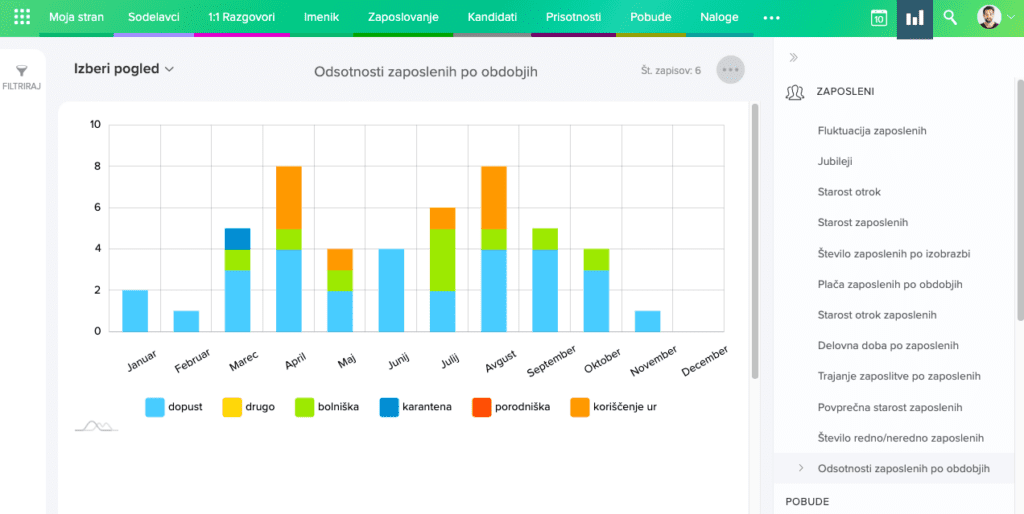
Task: Expand the Odsotnosti zaposlenih po obdobjih item
Action: click(x=801, y=468)
